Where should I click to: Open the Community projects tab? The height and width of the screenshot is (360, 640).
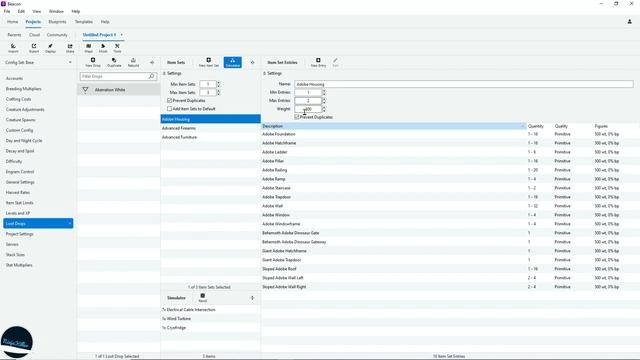pos(57,35)
